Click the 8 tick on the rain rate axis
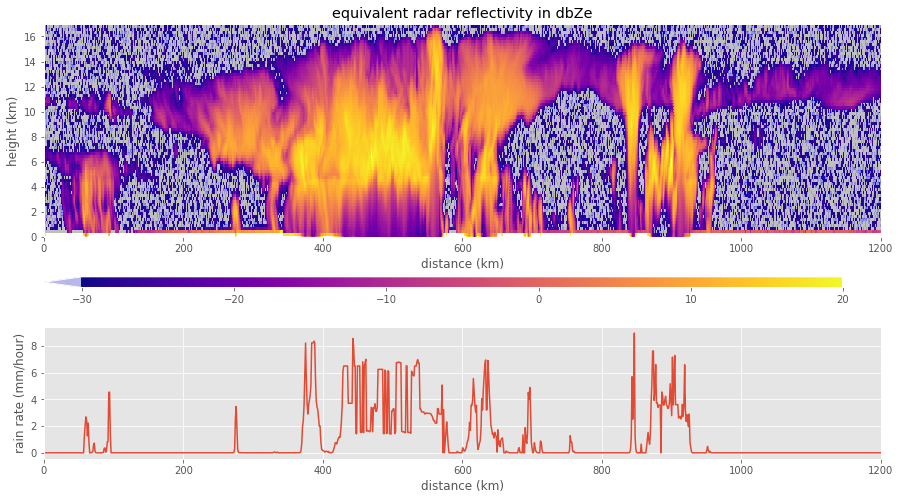 [33, 346]
